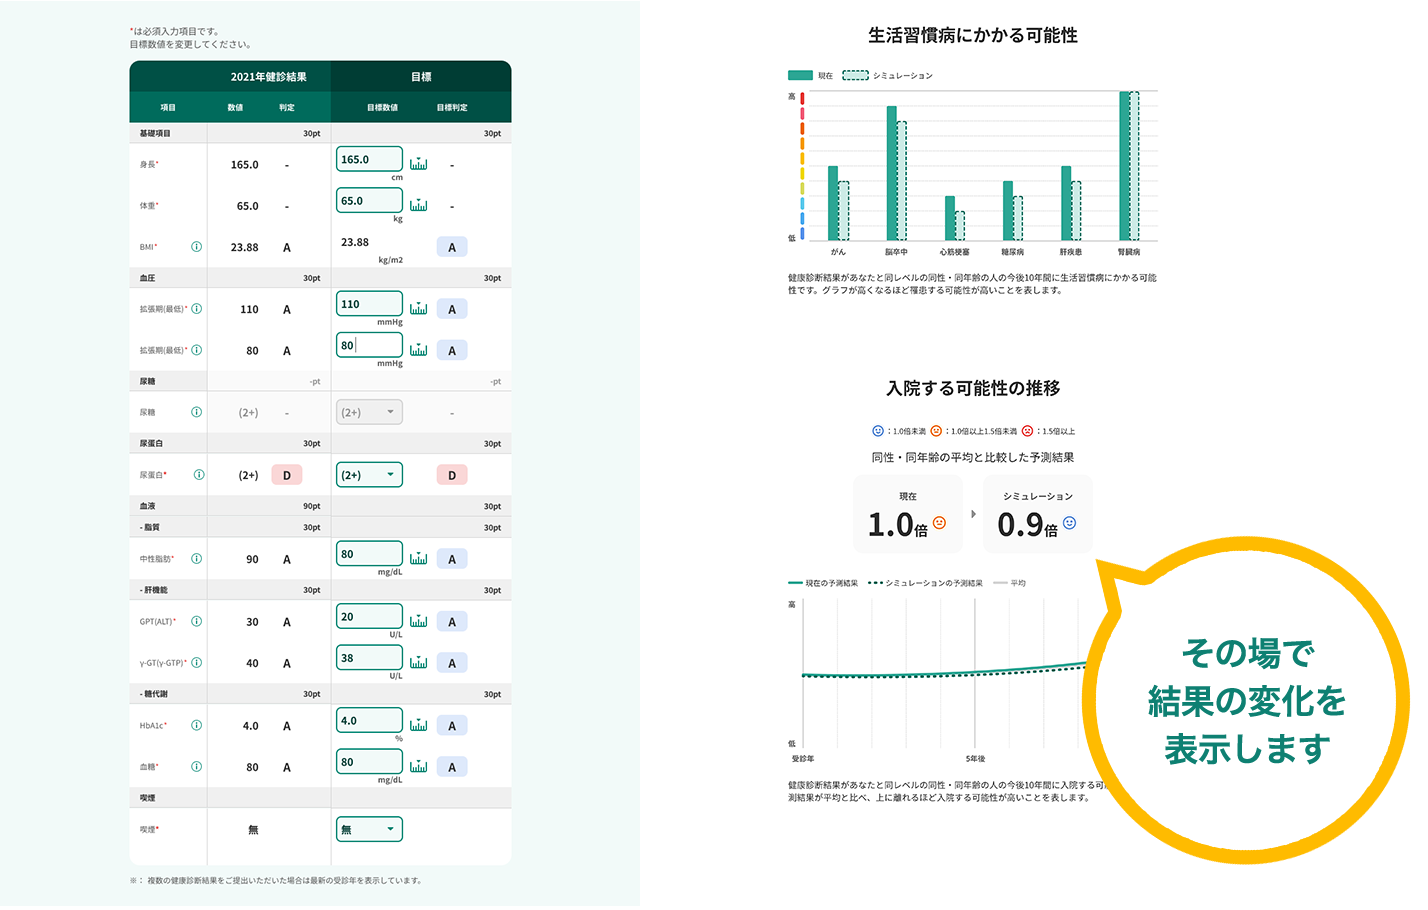The width and height of the screenshot is (1428, 910).
Task: Click the 判定 column header
Action: (x=287, y=107)
